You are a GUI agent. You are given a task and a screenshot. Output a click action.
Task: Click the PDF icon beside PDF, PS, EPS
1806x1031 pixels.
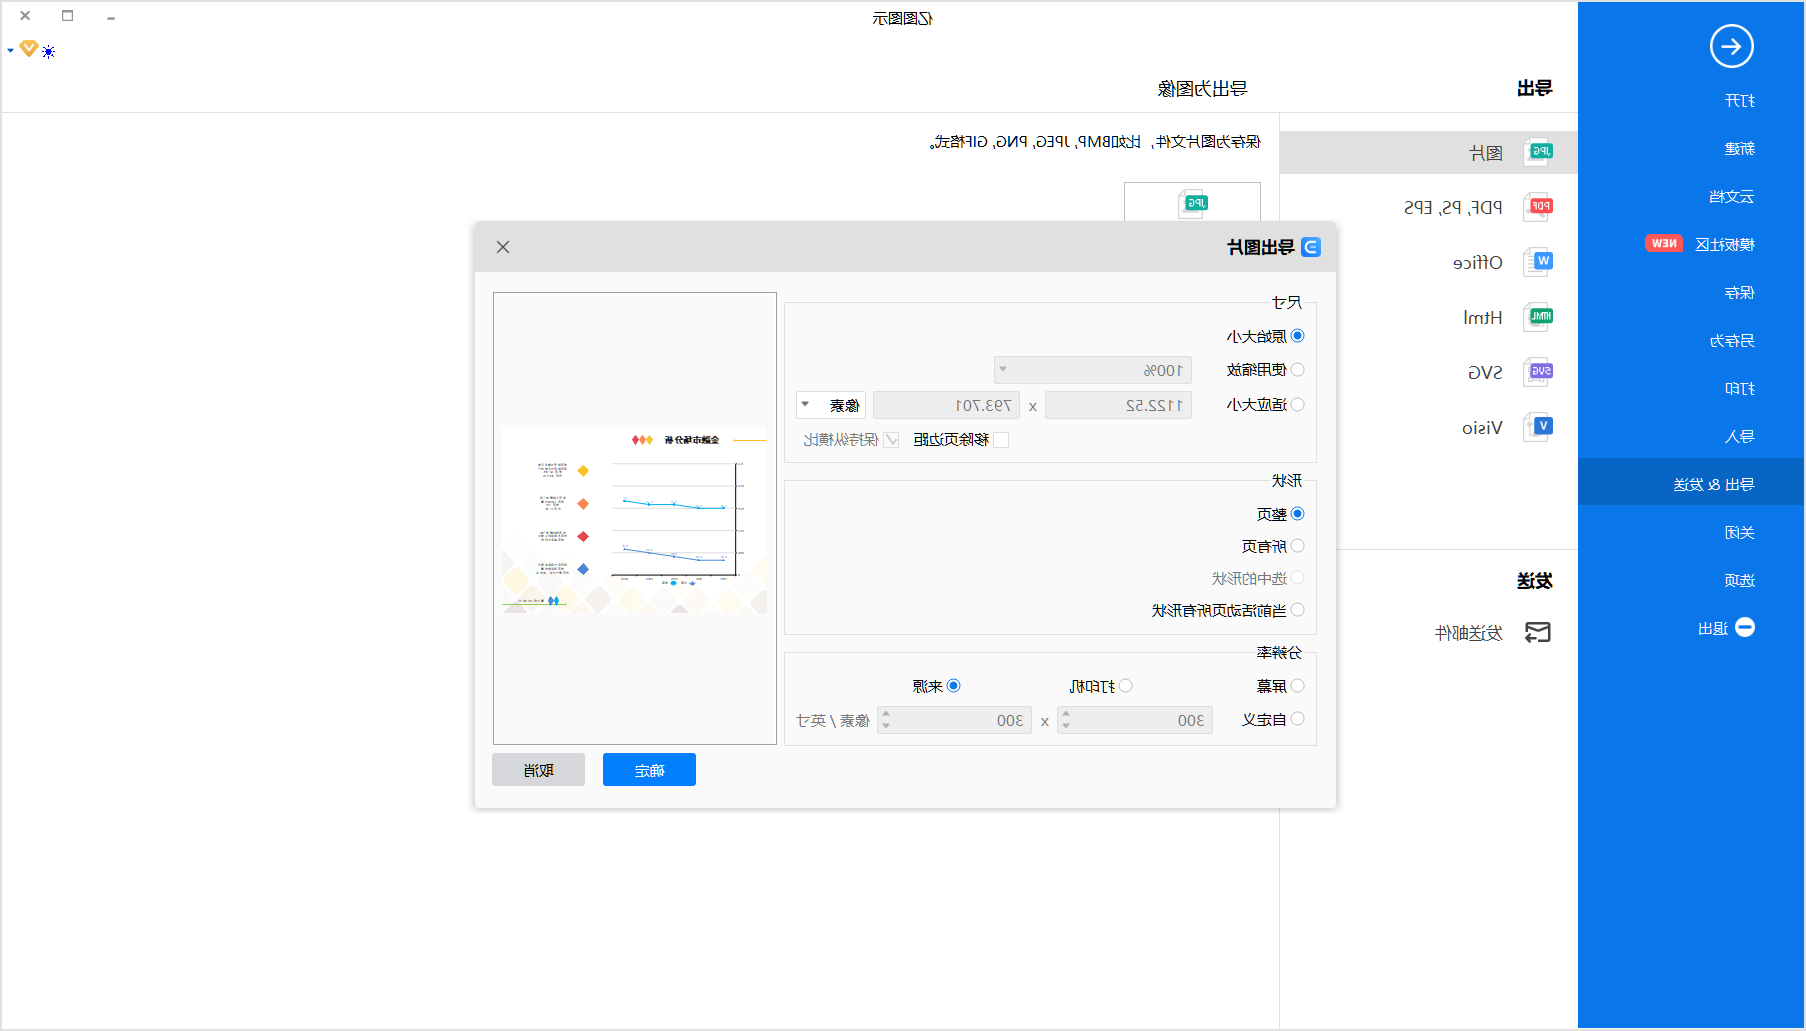[x=1538, y=207]
